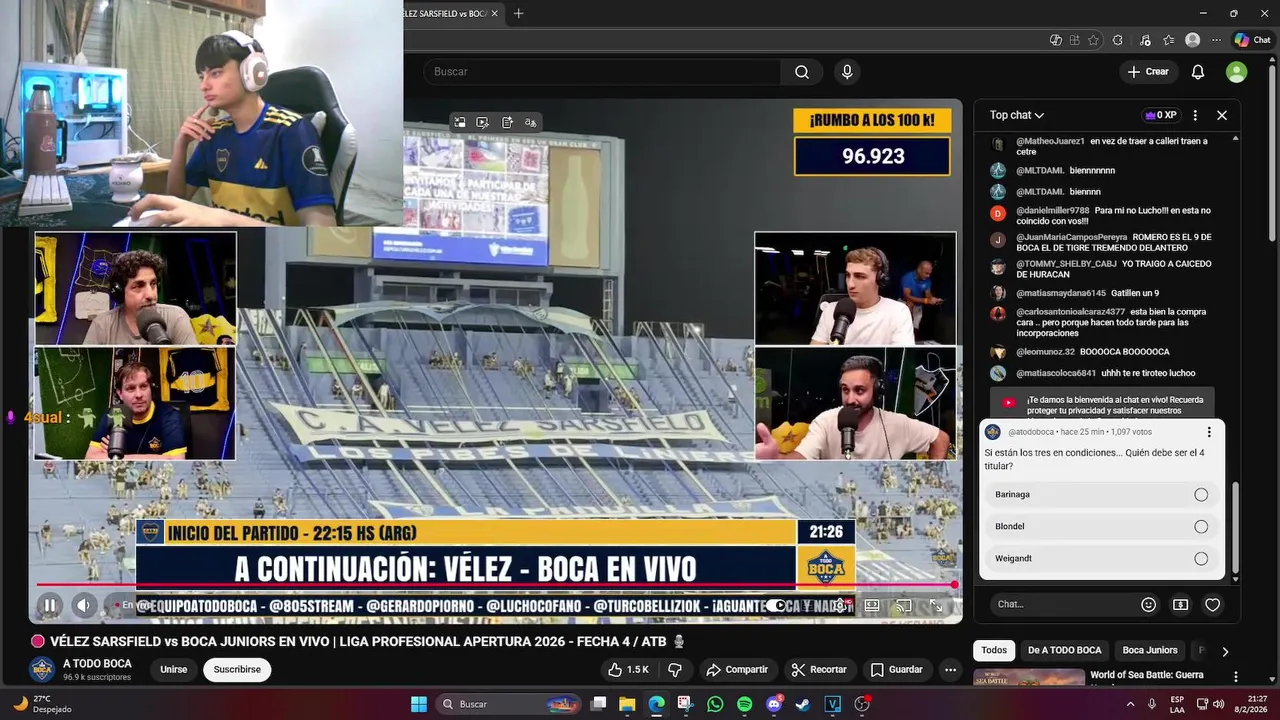Open browser extensions puzzle icon

(x=1118, y=40)
